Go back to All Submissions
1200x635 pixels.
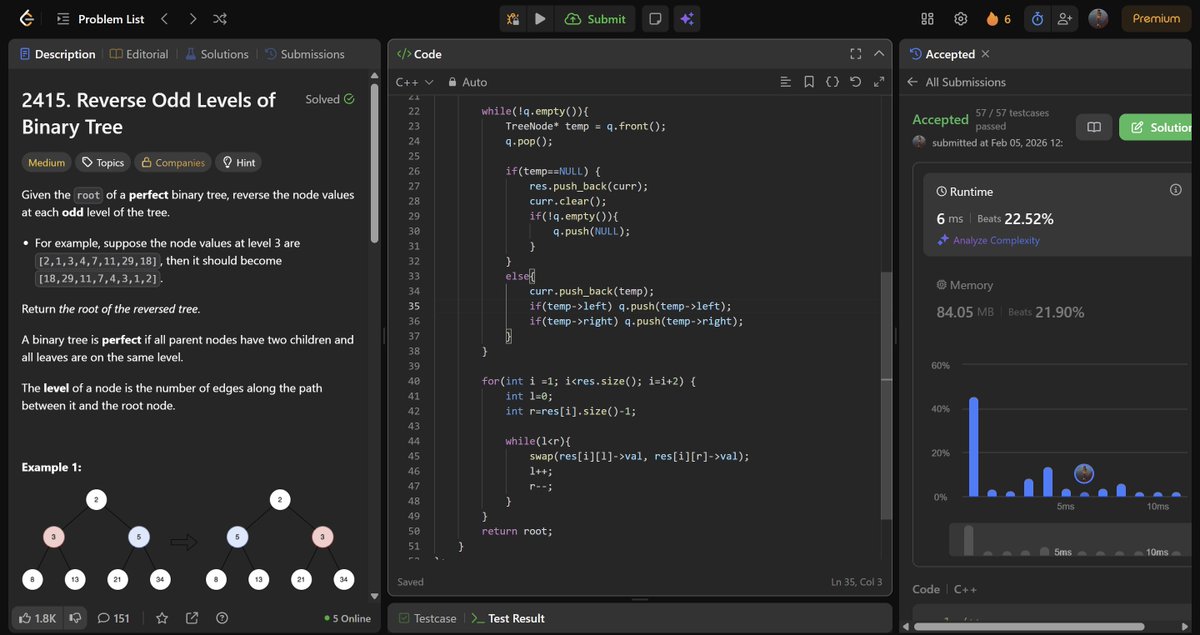click(x=956, y=82)
